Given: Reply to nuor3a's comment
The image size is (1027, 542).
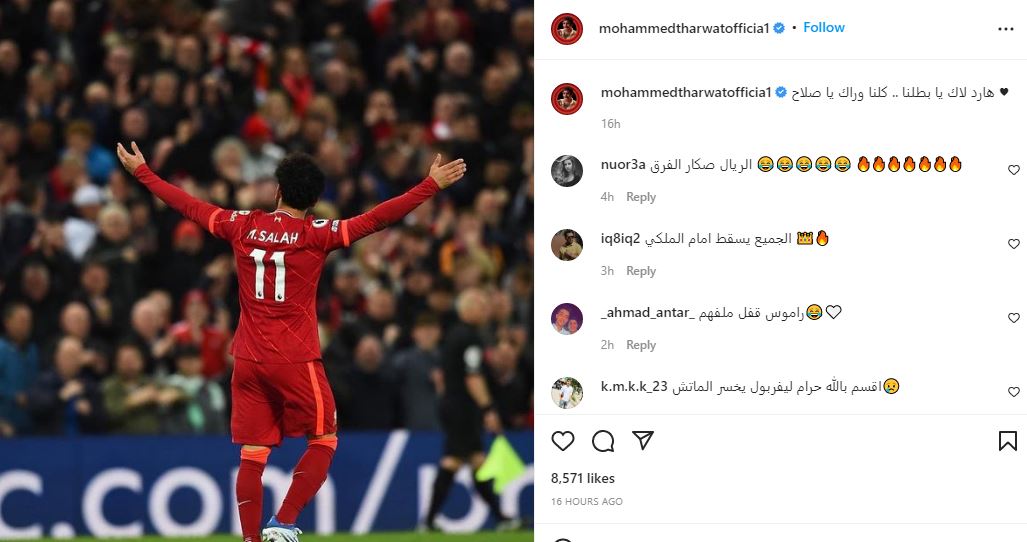Looking at the screenshot, I should (641, 197).
